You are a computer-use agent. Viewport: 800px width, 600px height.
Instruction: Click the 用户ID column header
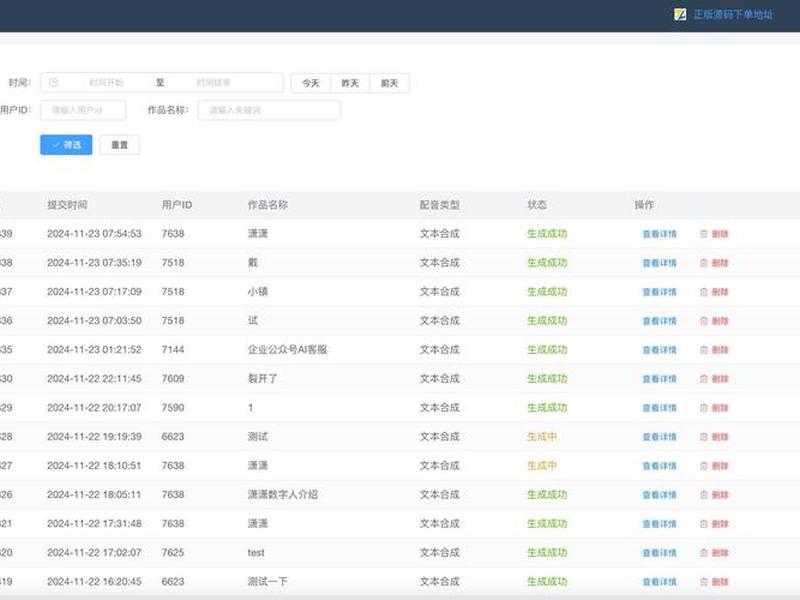(x=177, y=205)
